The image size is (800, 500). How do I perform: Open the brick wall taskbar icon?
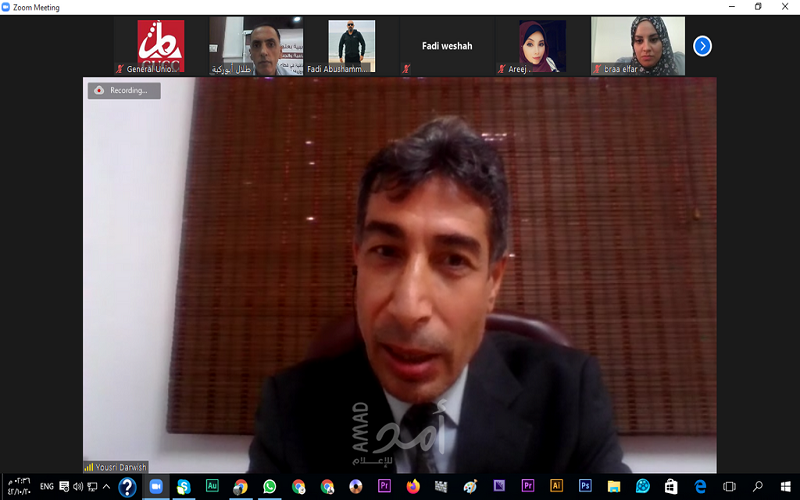point(441,487)
